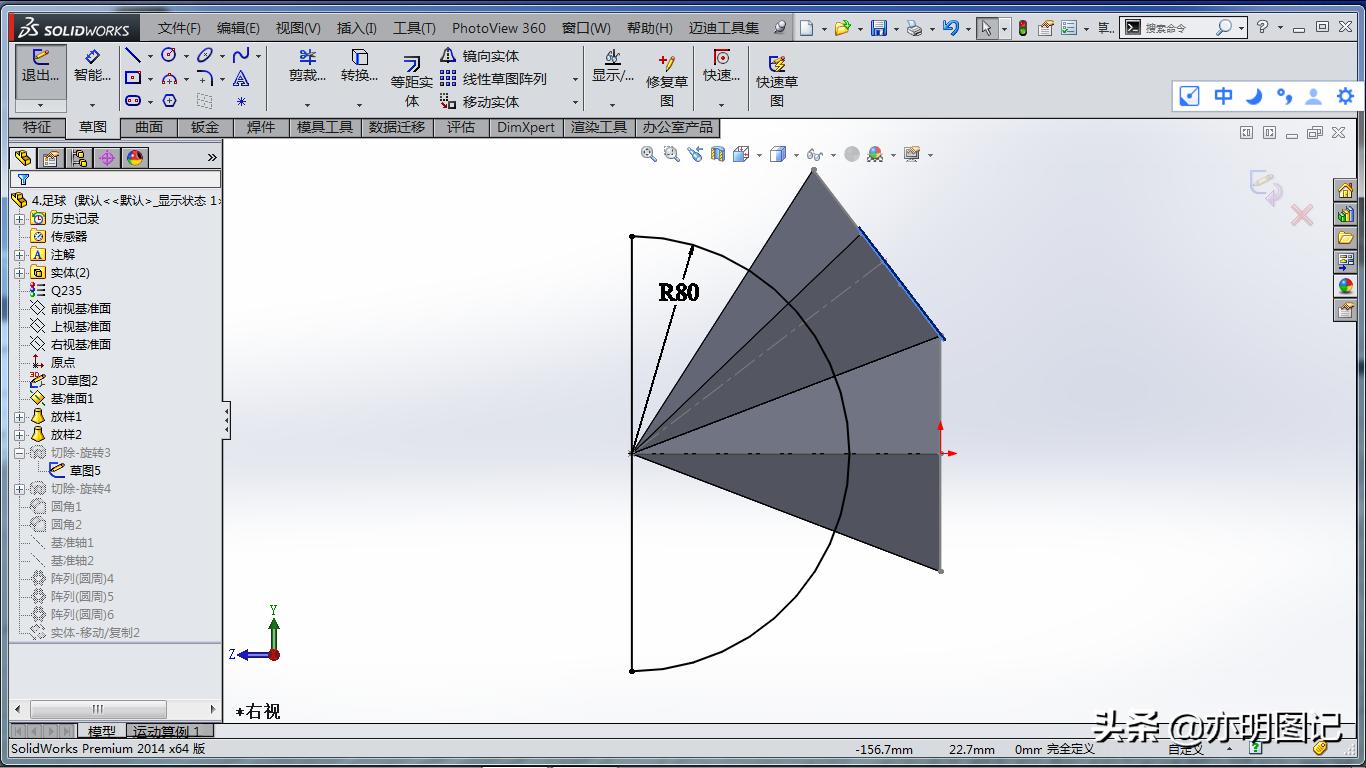Select the Smart Dimension (智能) tool
Viewport: 1366px width, 768px height.
coord(92,66)
